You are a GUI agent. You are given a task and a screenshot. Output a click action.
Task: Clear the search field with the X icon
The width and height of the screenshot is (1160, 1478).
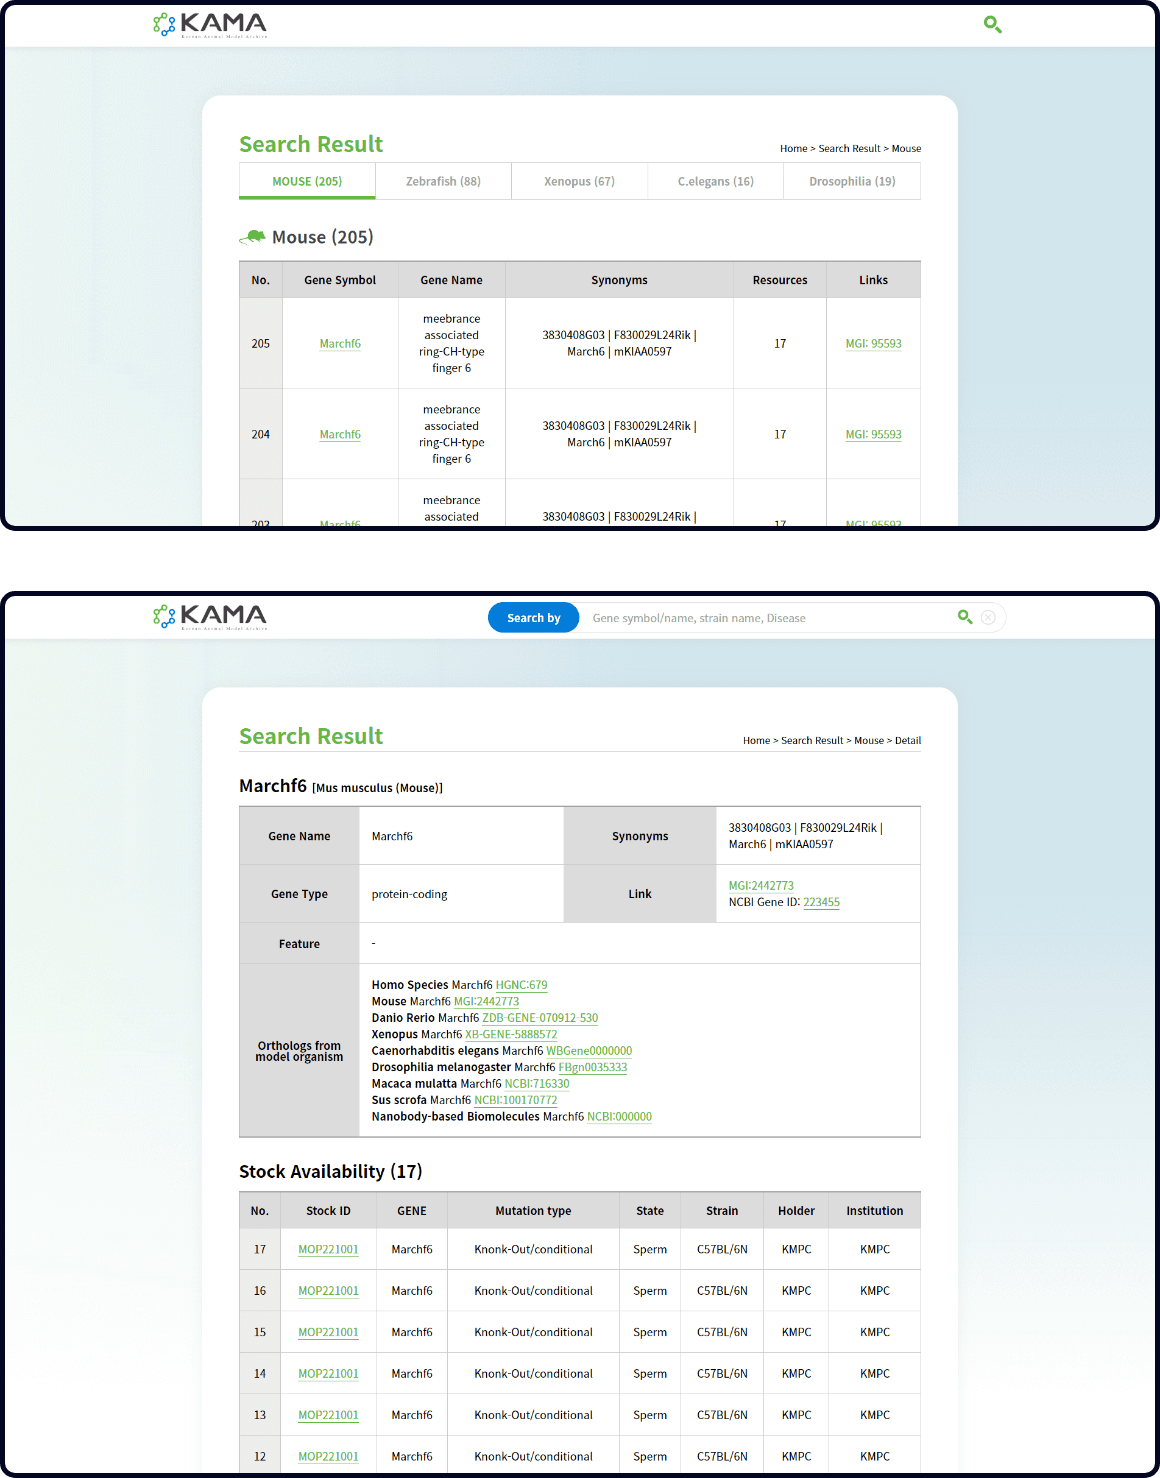(988, 617)
